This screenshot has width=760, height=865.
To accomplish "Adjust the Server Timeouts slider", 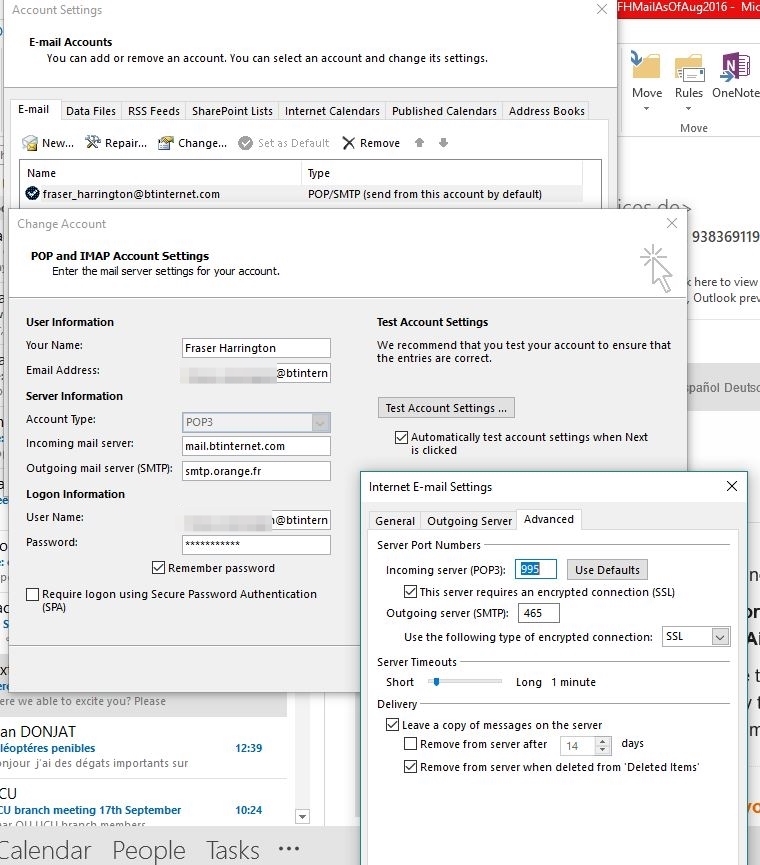I will click(x=436, y=682).
